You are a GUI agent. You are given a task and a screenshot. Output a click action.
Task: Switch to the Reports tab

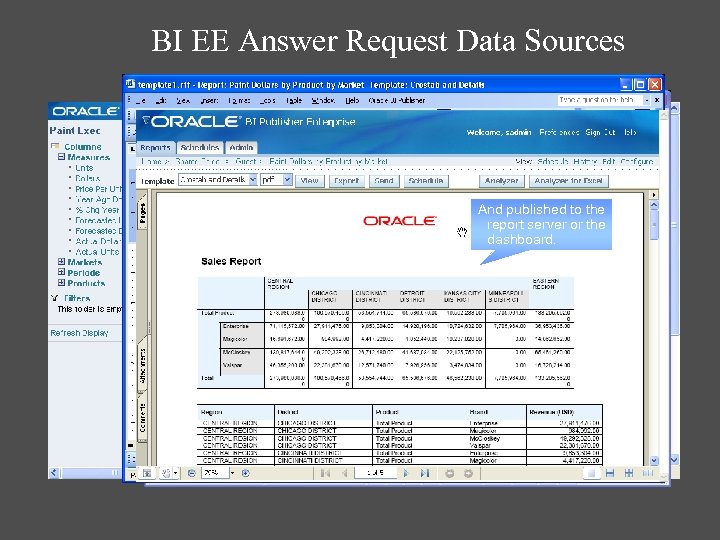tap(155, 147)
